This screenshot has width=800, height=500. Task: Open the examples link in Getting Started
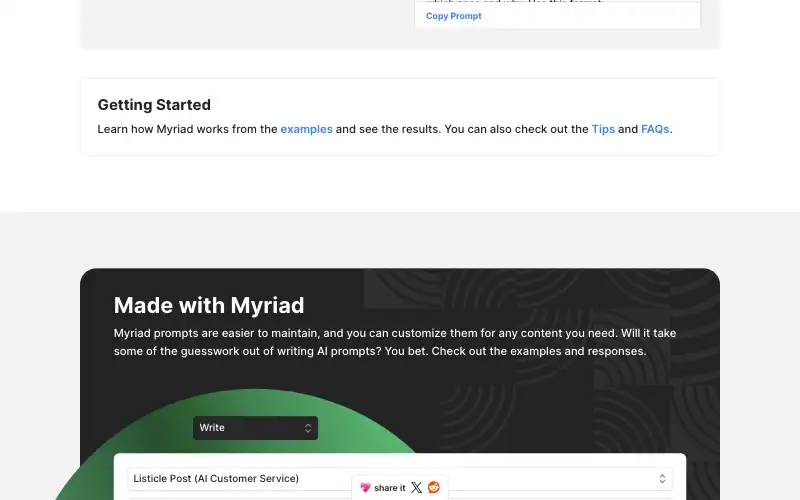click(x=306, y=129)
